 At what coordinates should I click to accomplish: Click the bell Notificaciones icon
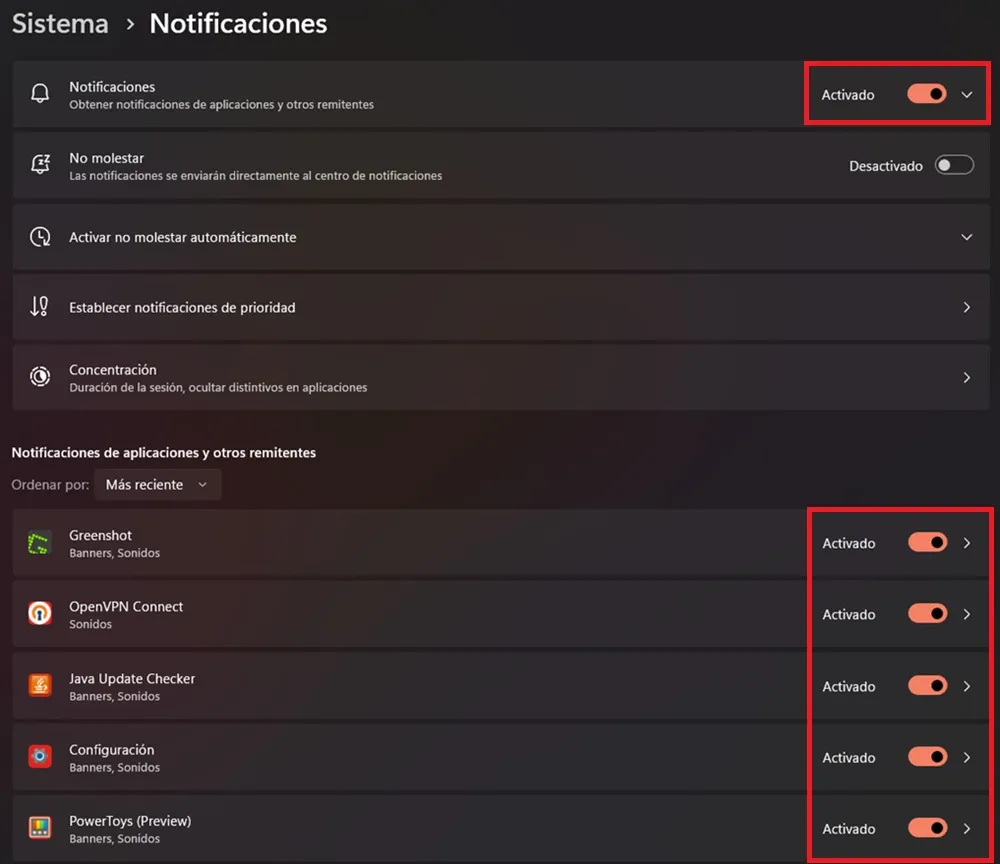point(40,94)
